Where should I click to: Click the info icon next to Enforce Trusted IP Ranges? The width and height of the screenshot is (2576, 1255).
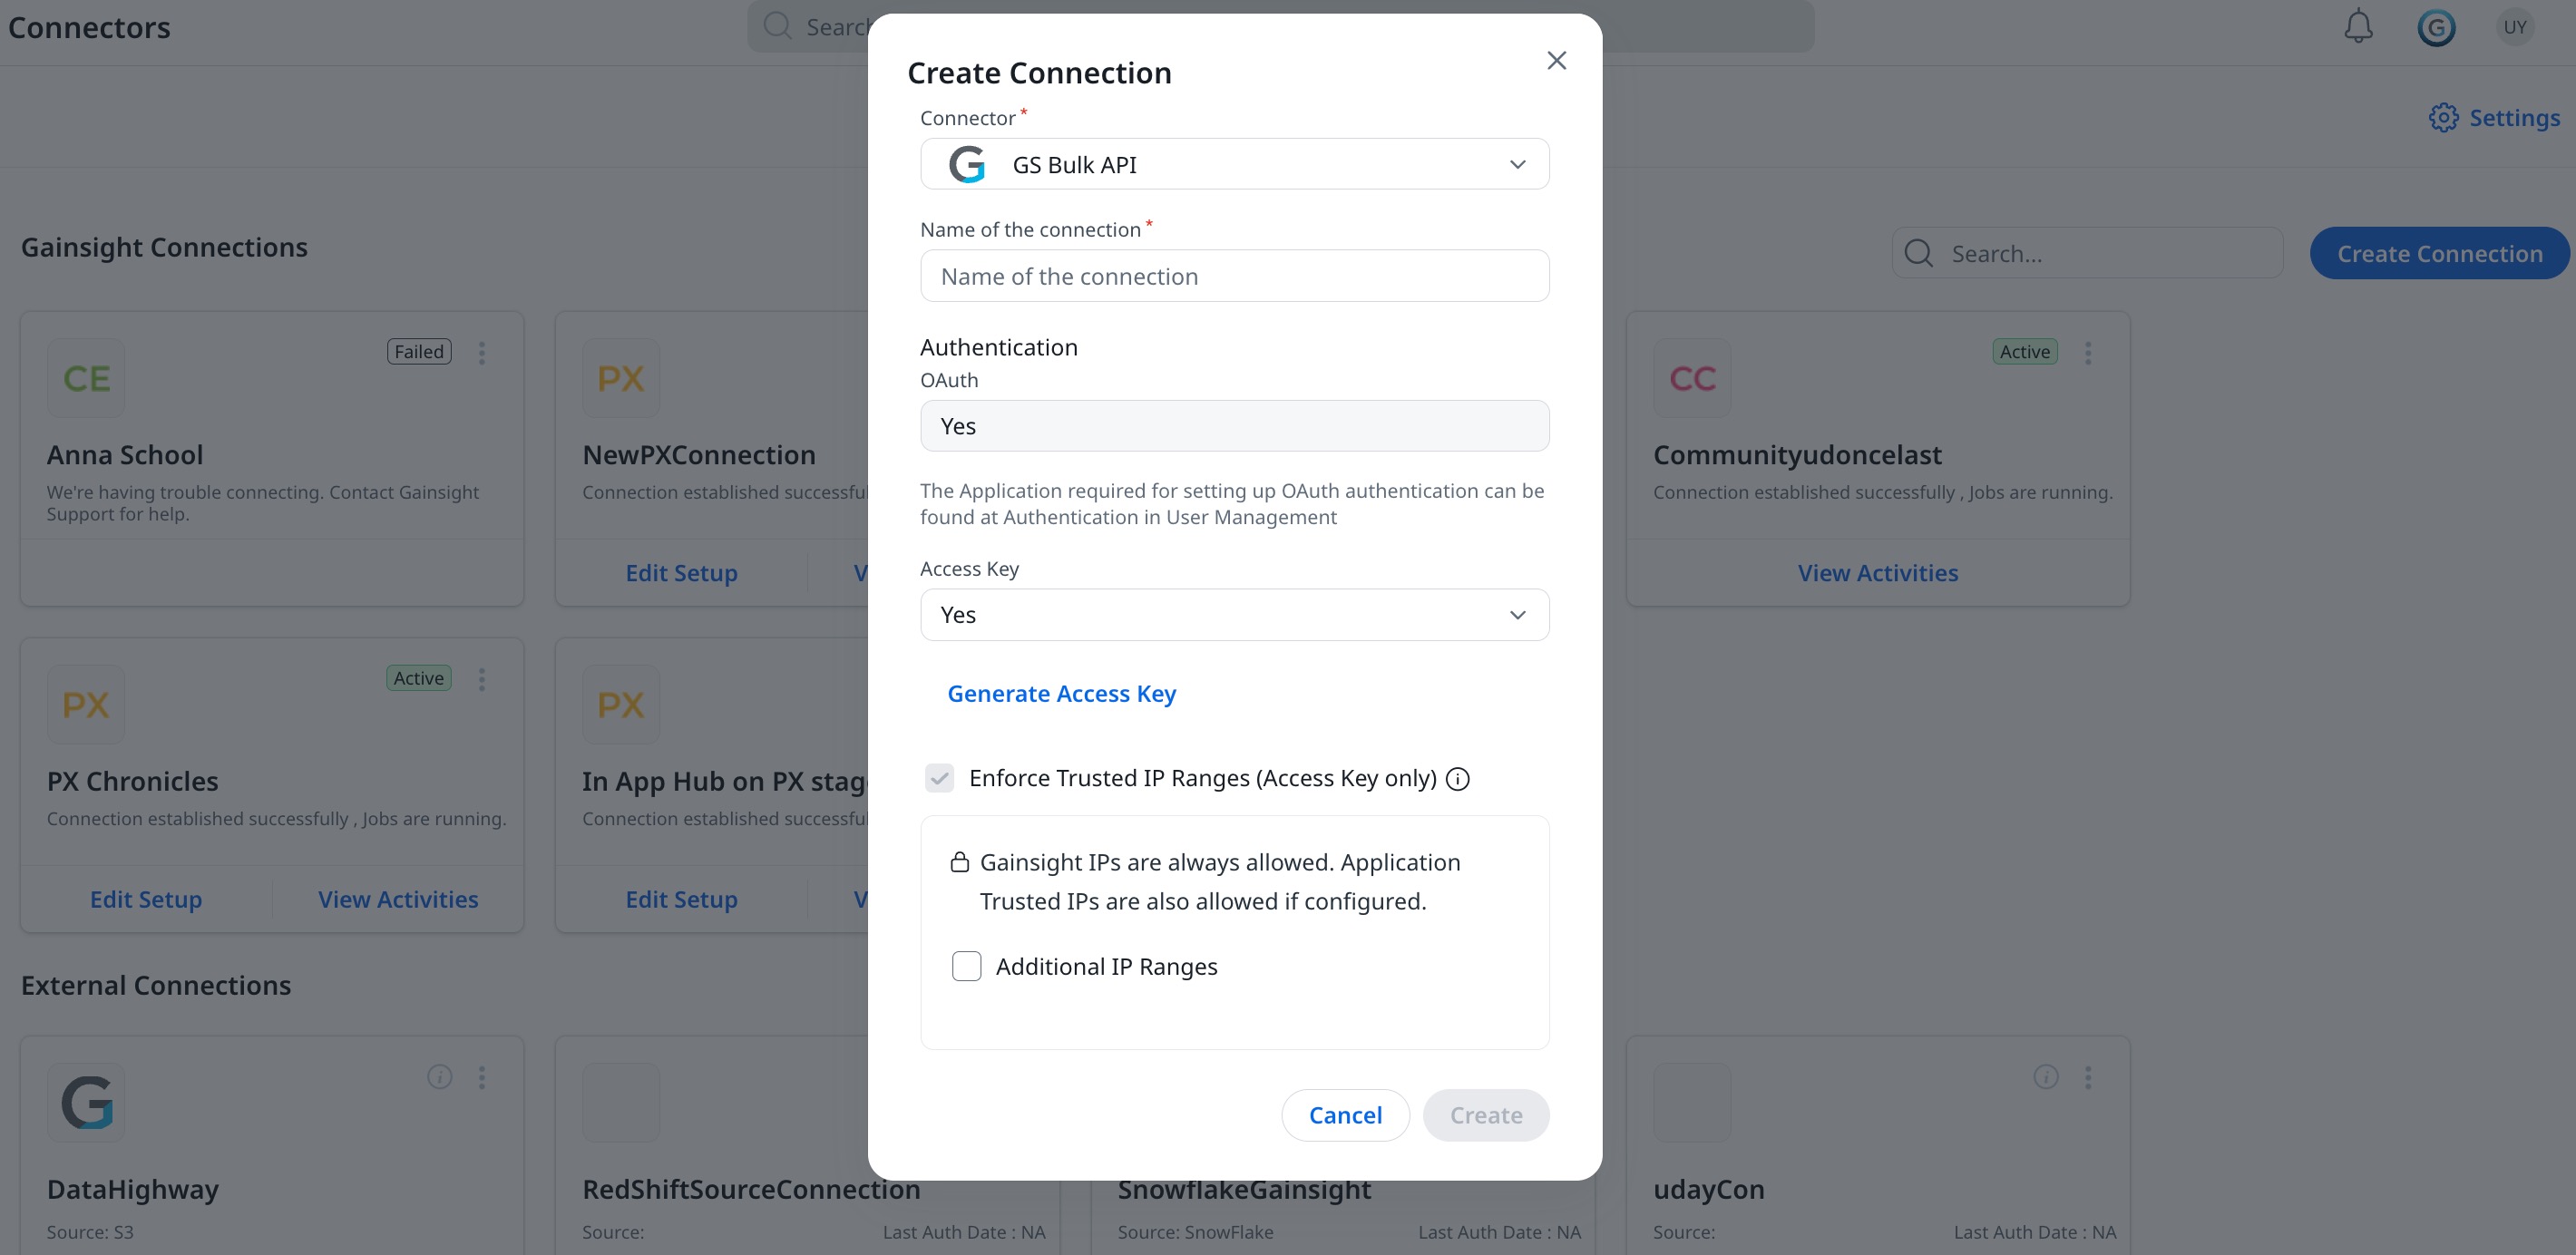point(1457,779)
